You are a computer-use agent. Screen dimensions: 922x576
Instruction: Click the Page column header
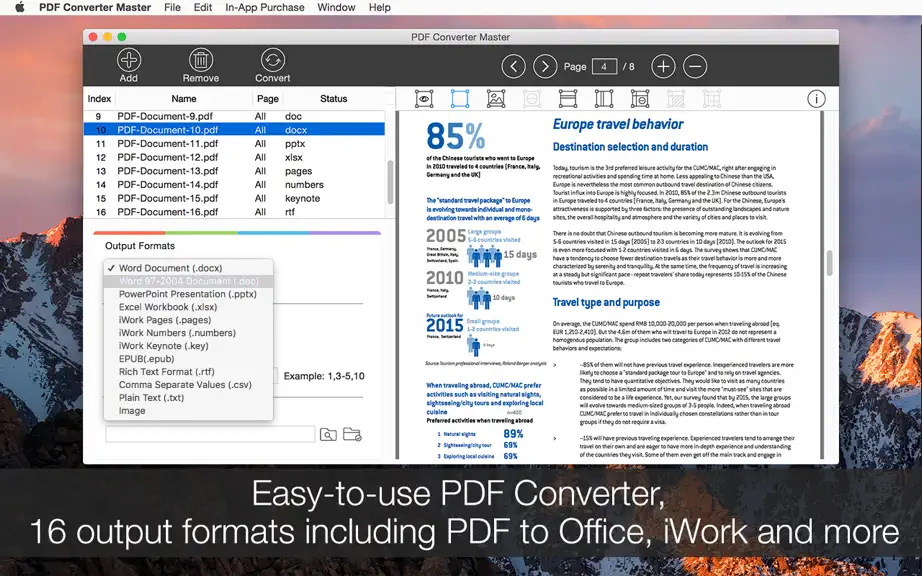[x=268, y=99]
